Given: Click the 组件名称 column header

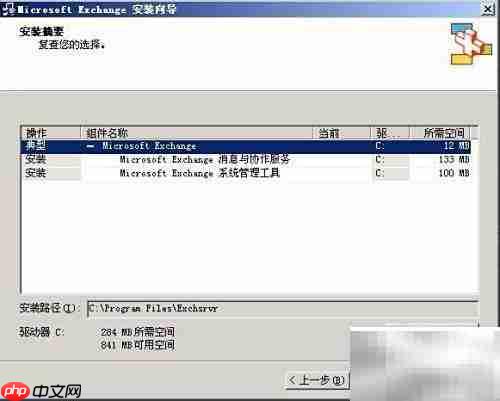Looking at the screenshot, I should [x=196, y=133].
